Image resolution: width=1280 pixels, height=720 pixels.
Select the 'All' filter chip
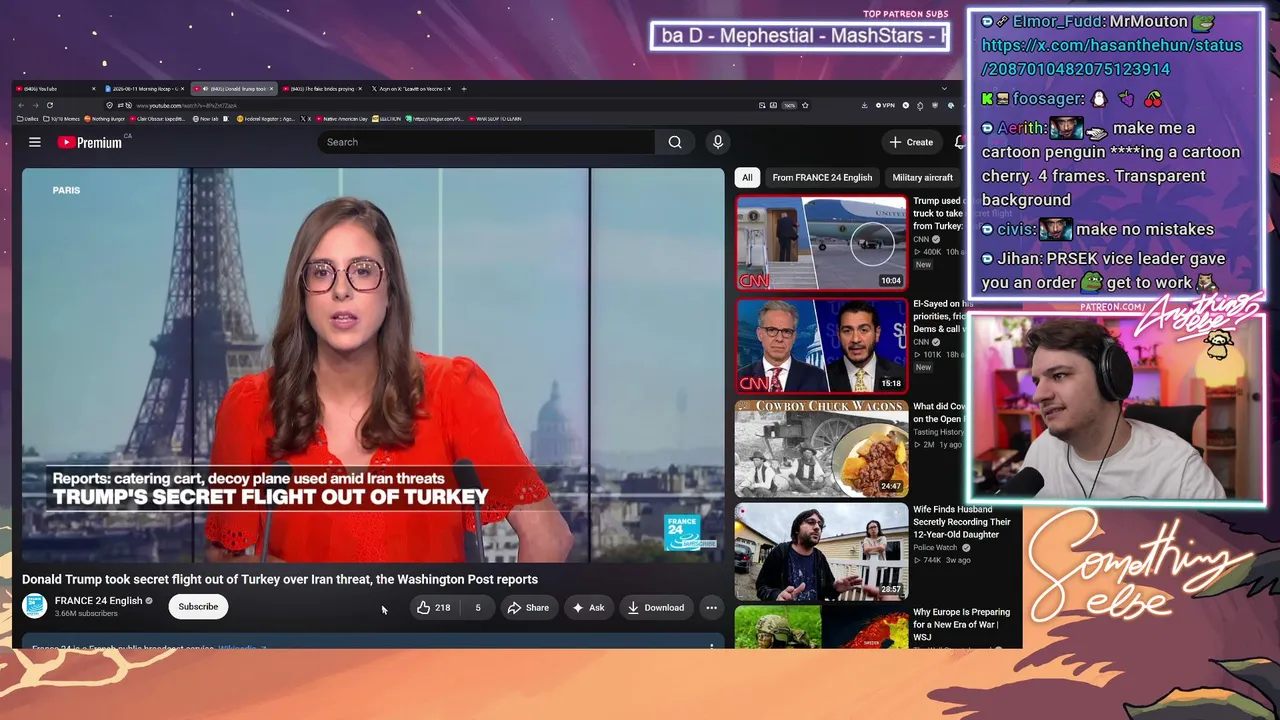[746, 178]
